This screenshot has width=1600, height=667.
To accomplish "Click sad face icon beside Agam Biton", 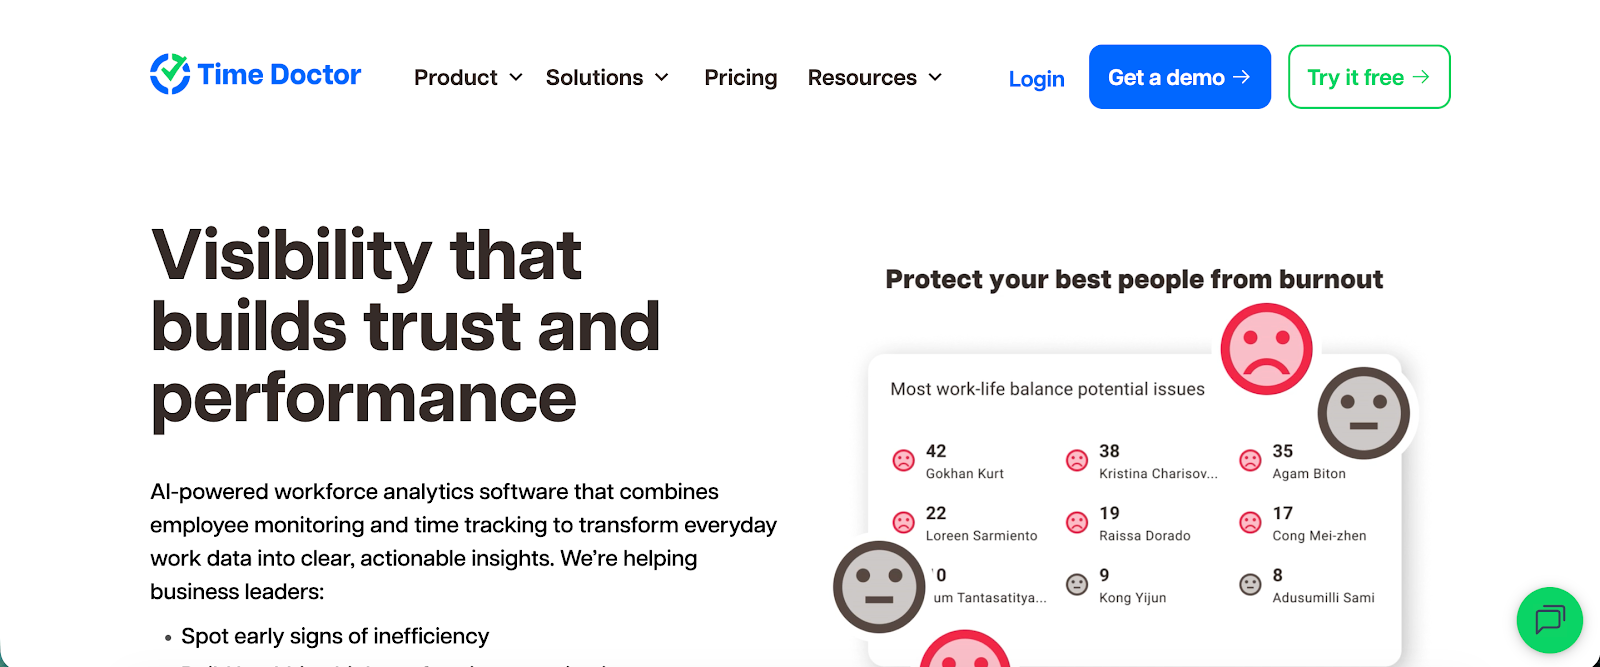I will pos(1250,461).
